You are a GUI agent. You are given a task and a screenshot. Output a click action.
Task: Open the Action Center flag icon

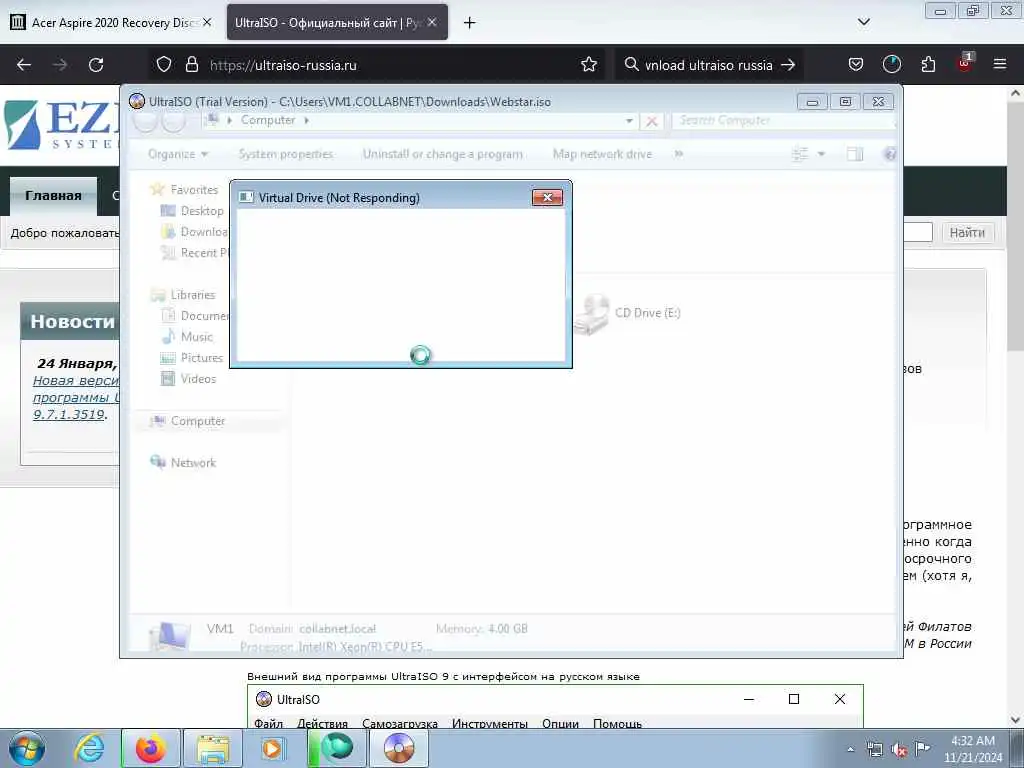pos(922,748)
